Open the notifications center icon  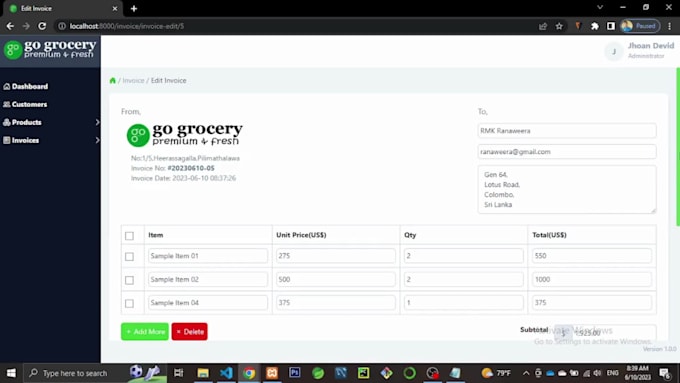pyautogui.click(x=665, y=373)
